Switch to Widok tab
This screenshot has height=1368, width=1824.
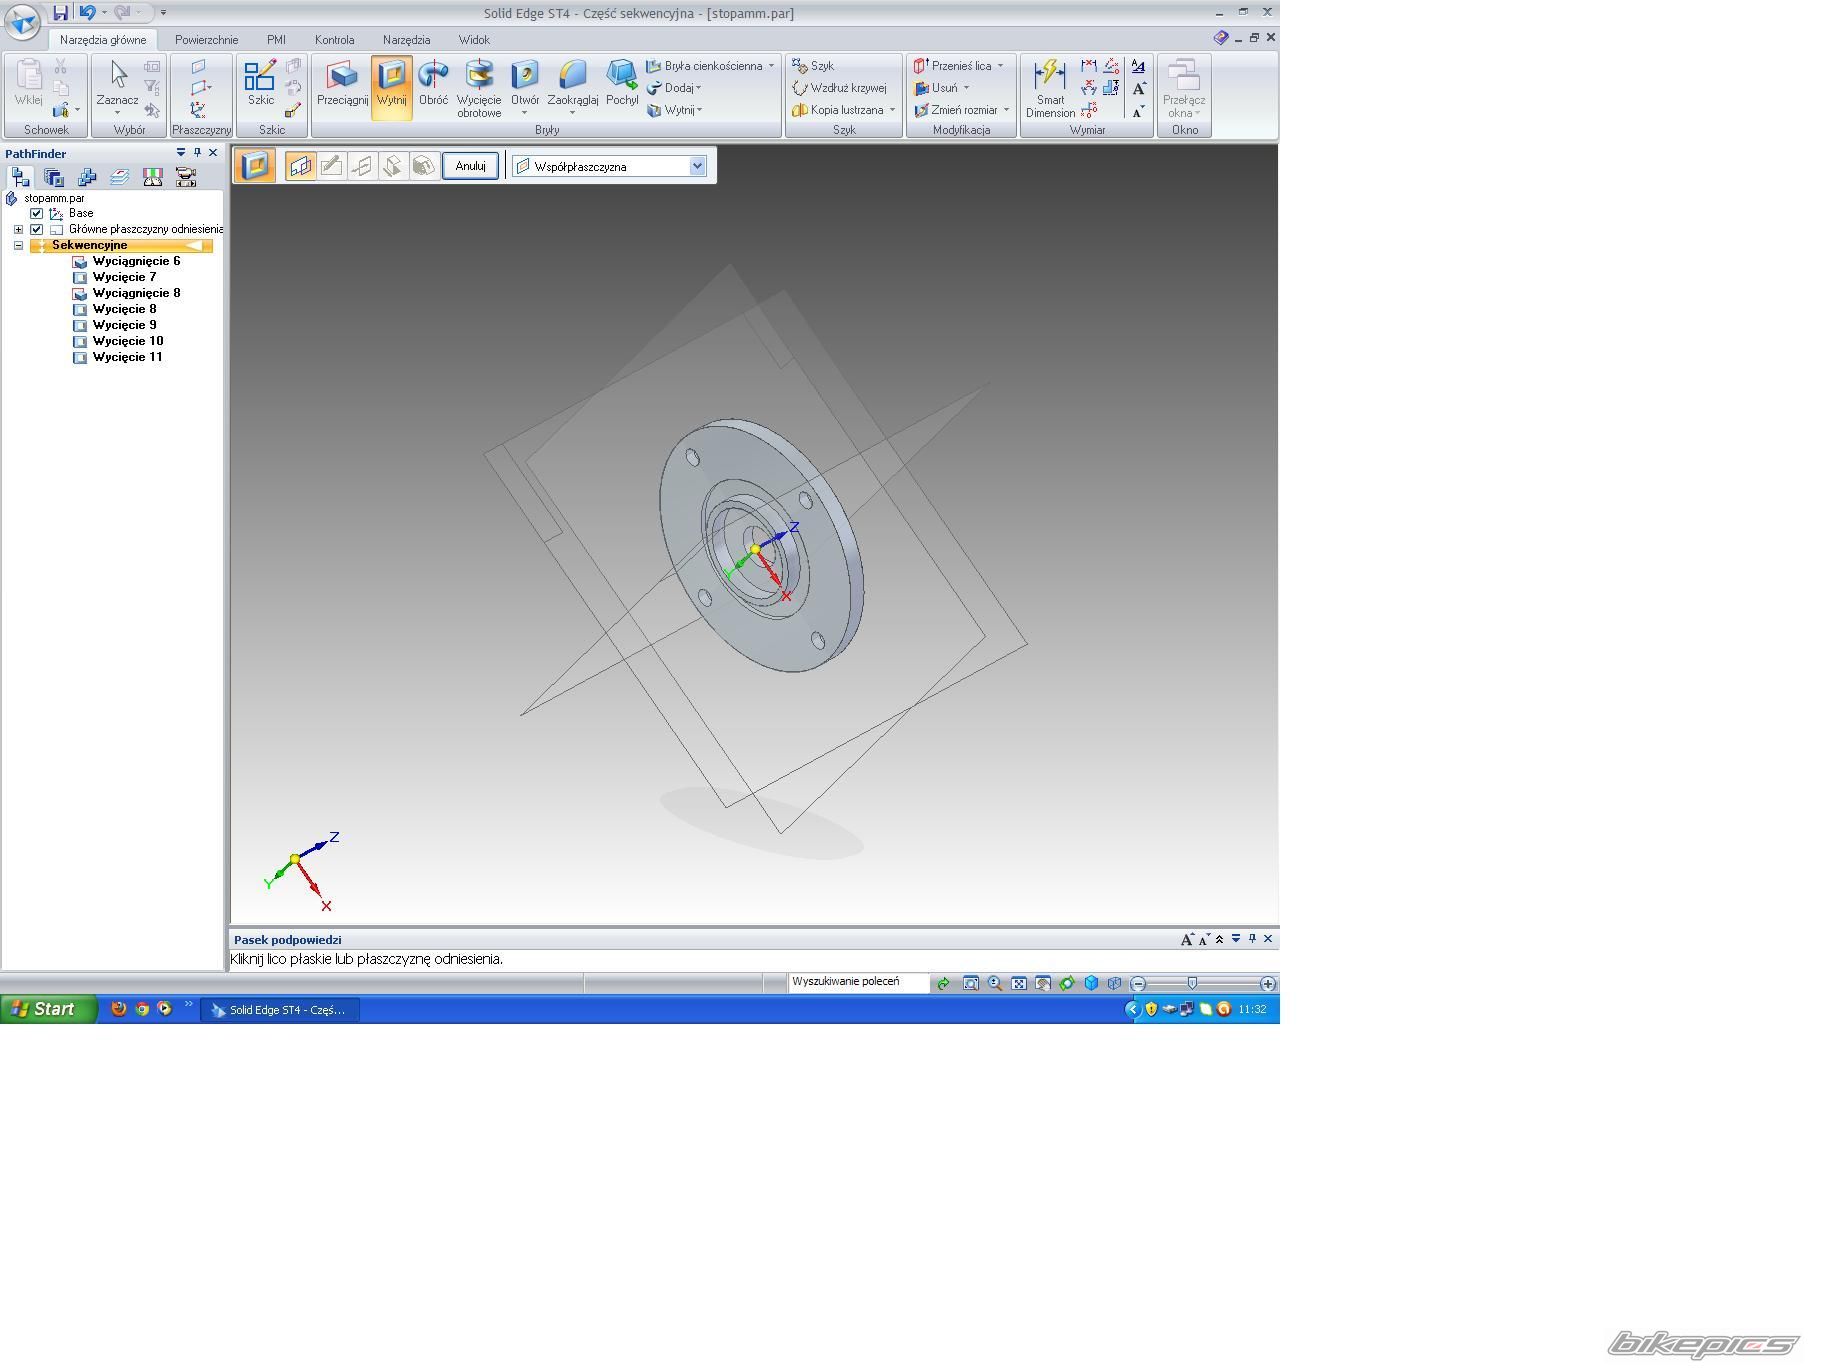point(474,40)
